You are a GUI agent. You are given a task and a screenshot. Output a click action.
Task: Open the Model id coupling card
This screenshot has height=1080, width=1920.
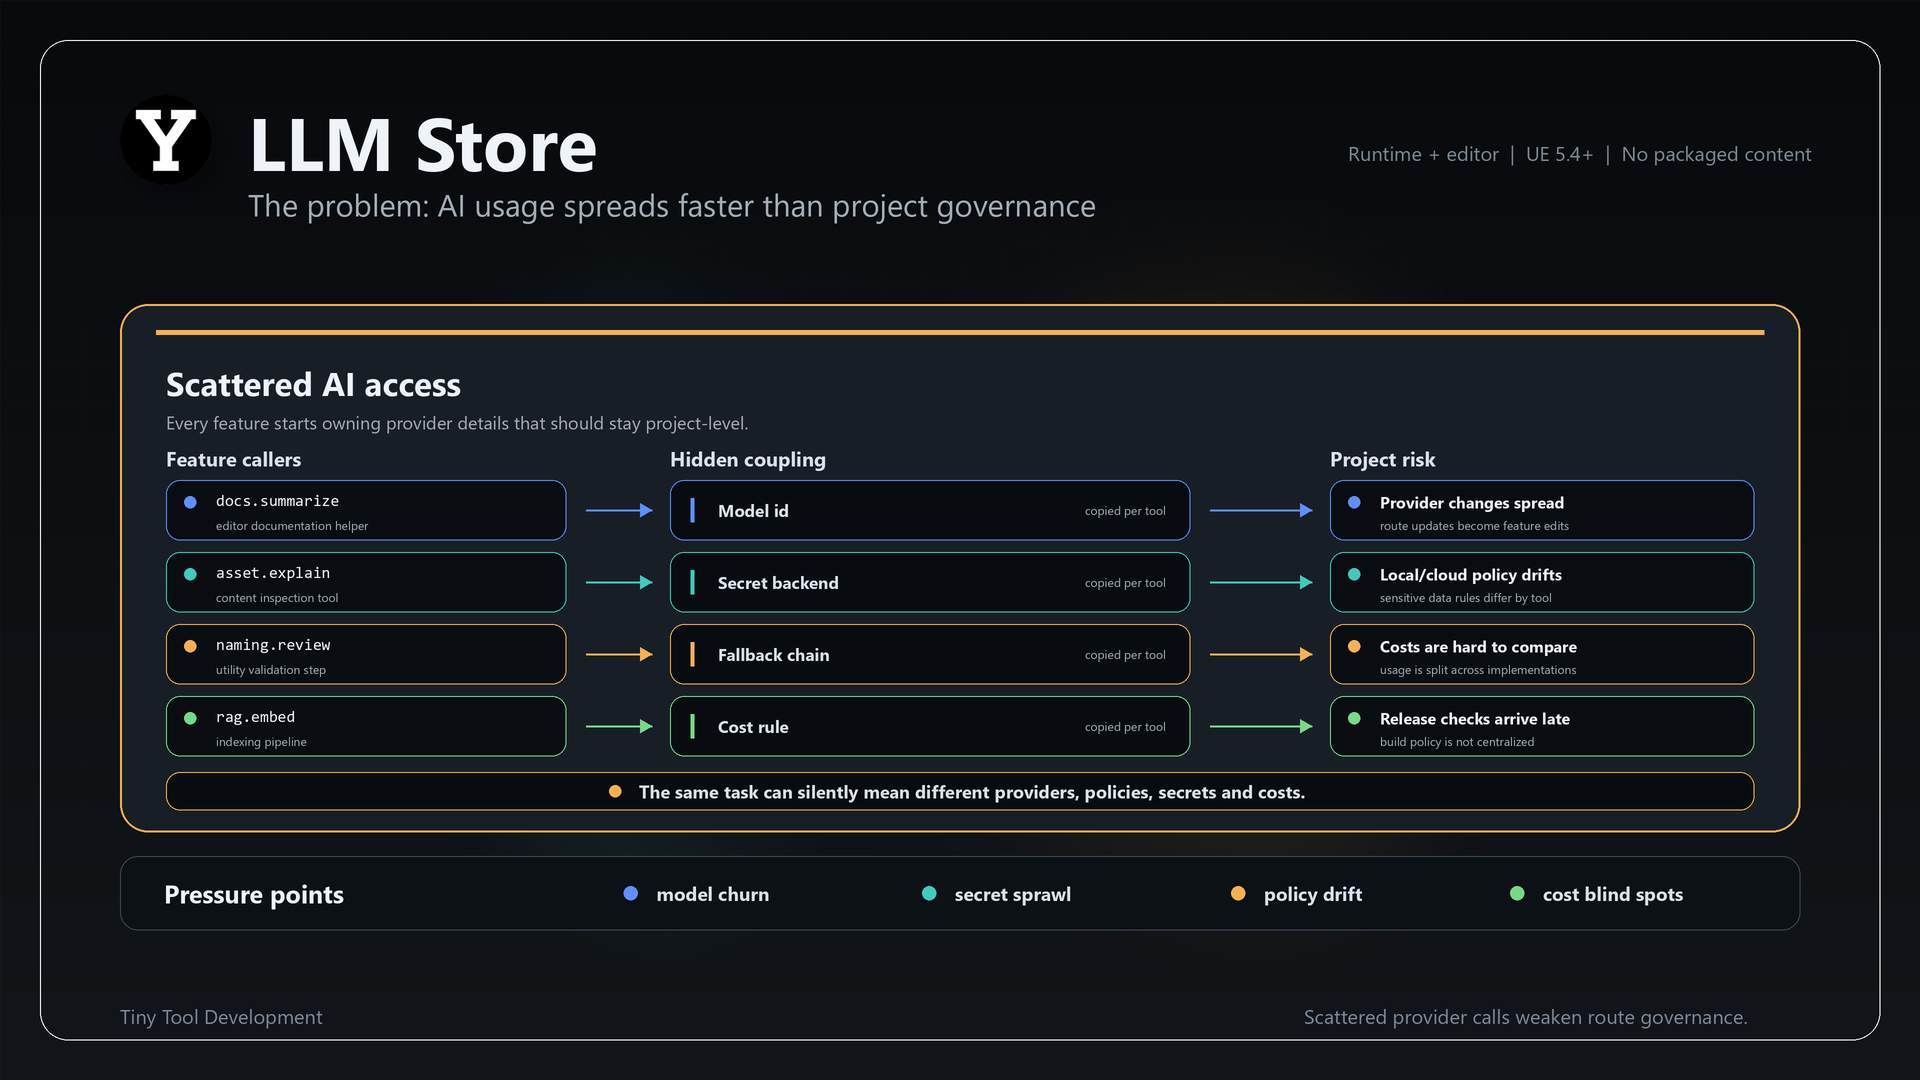[x=930, y=510]
